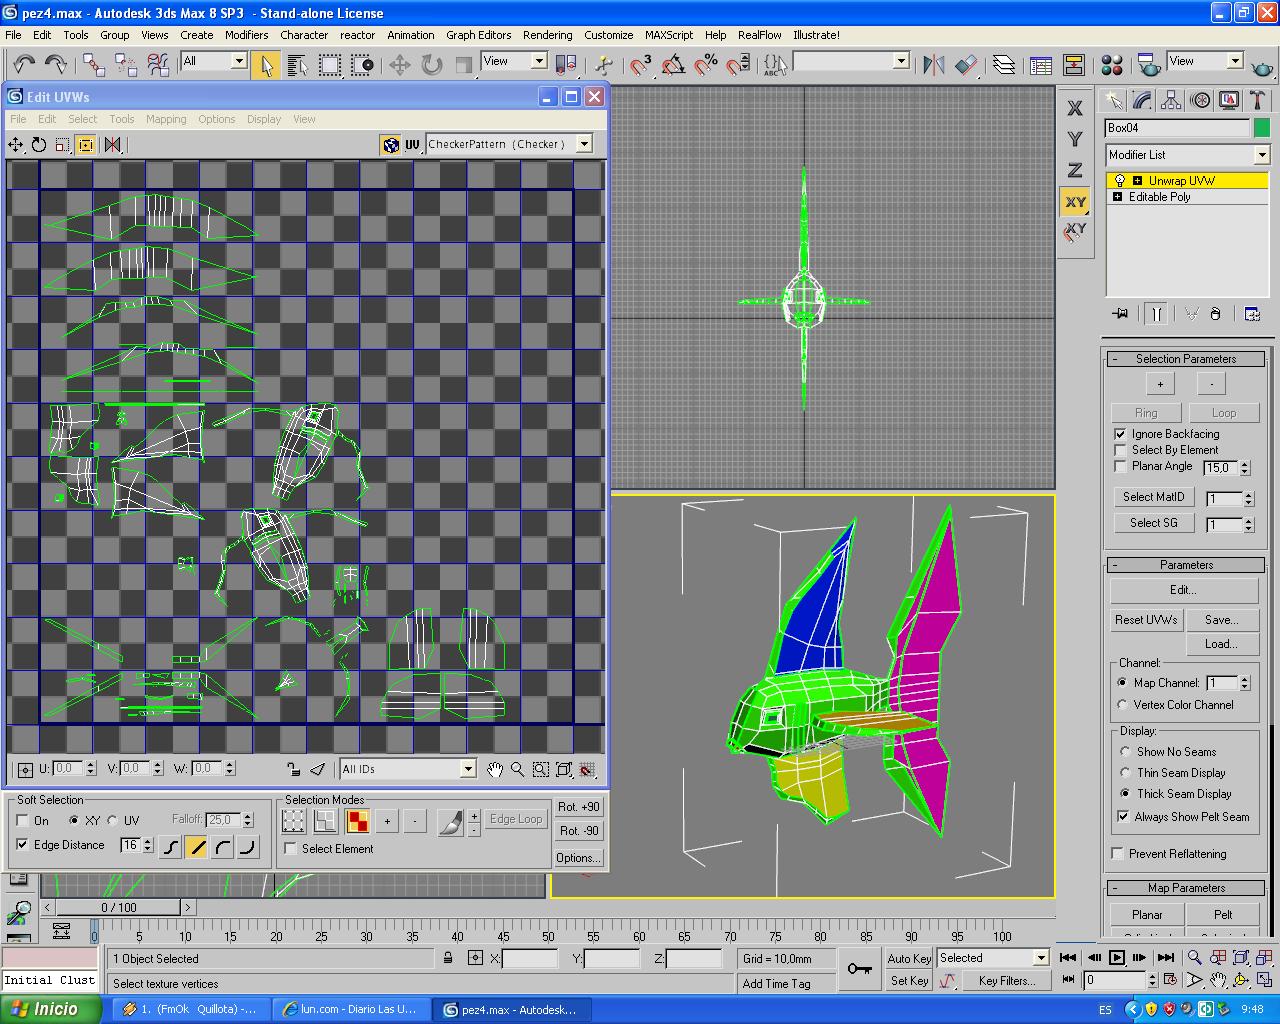Toggle Always Show Pelt Seam checkbox
This screenshot has width=1280, height=1024.
click(x=1122, y=817)
